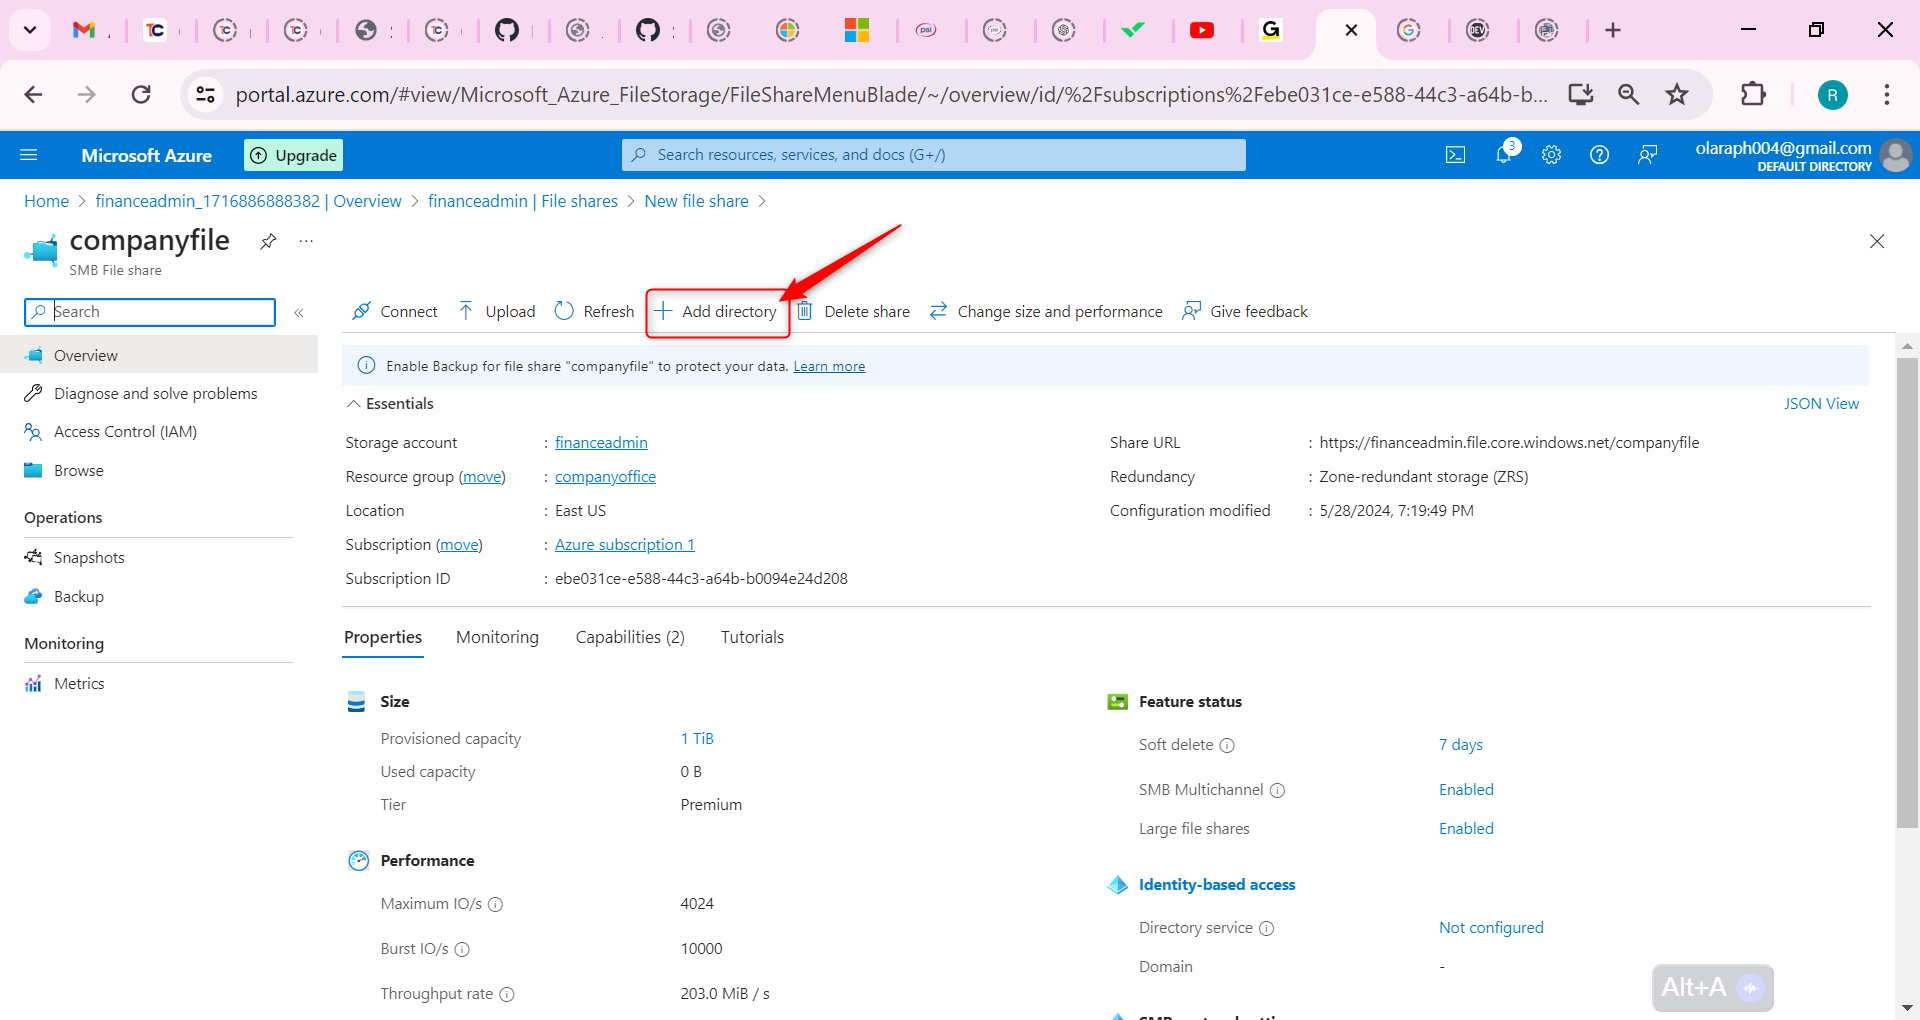Screen dimensions: 1920x1020
Task: Launch Cloud Shell from the top bar
Action: pos(1456,154)
